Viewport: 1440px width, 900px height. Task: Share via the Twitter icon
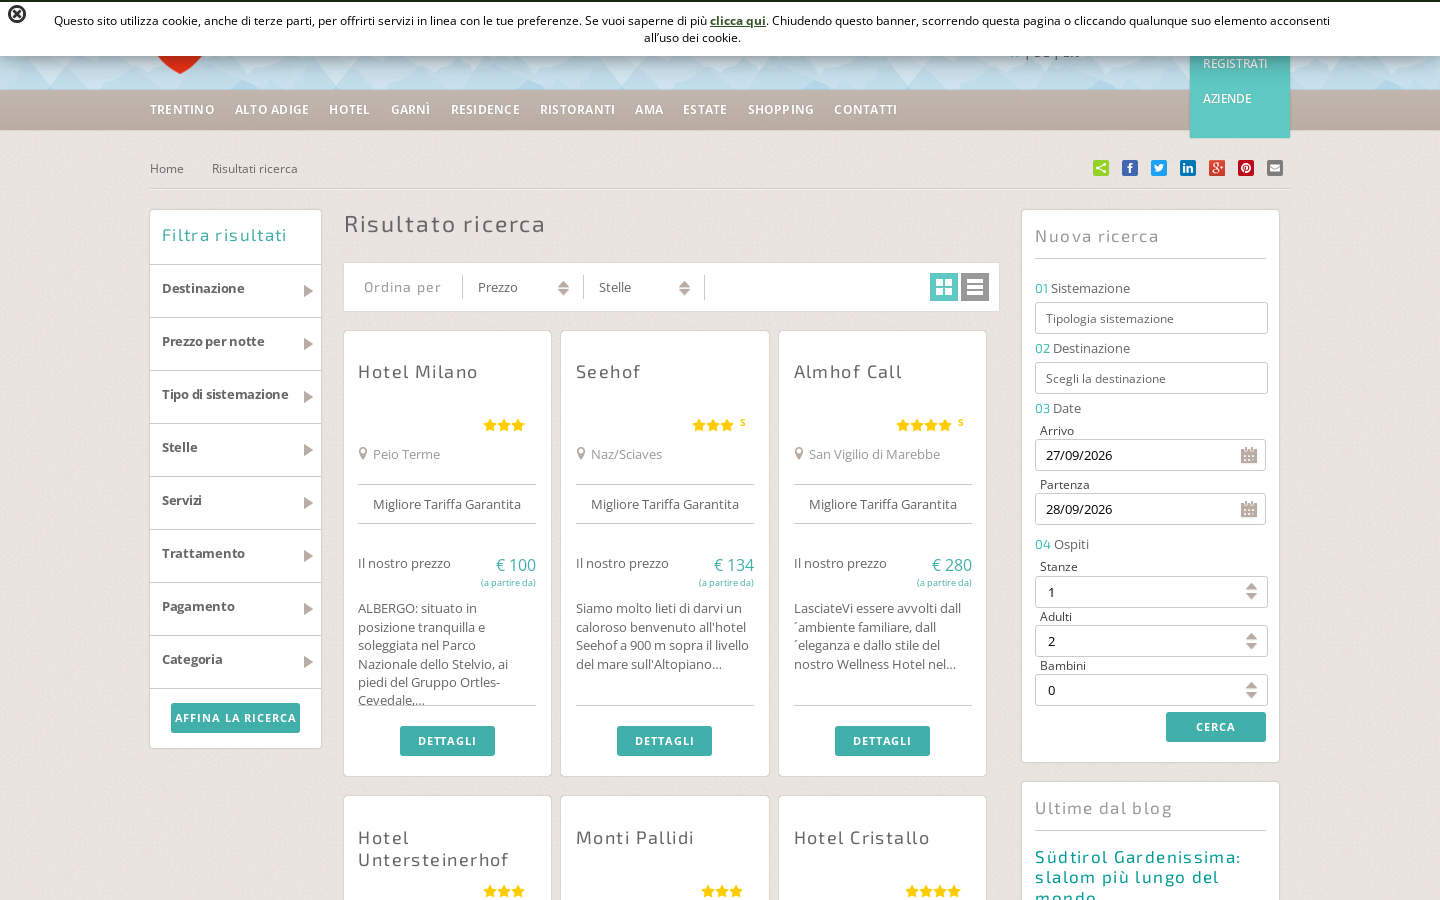[1159, 168]
